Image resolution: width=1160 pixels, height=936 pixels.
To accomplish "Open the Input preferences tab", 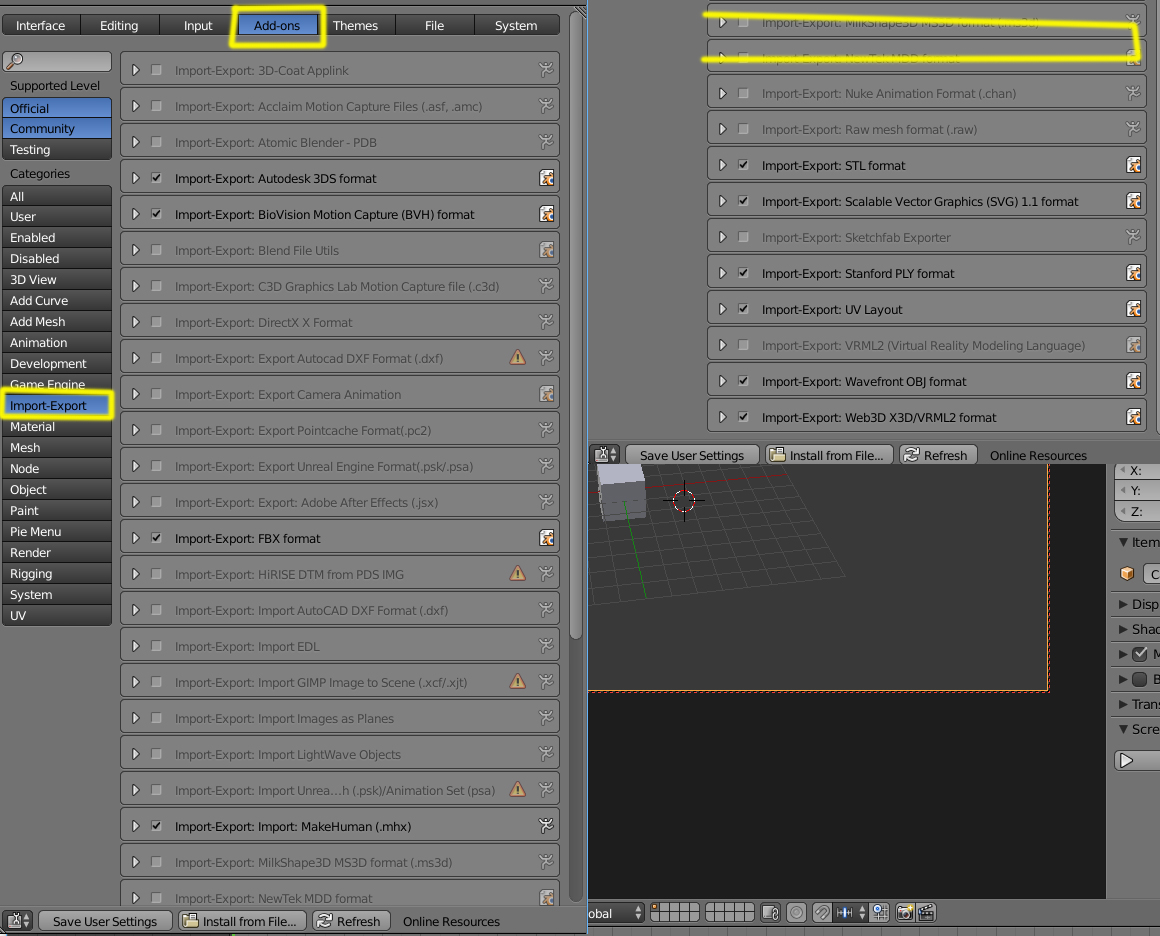I will (x=198, y=25).
